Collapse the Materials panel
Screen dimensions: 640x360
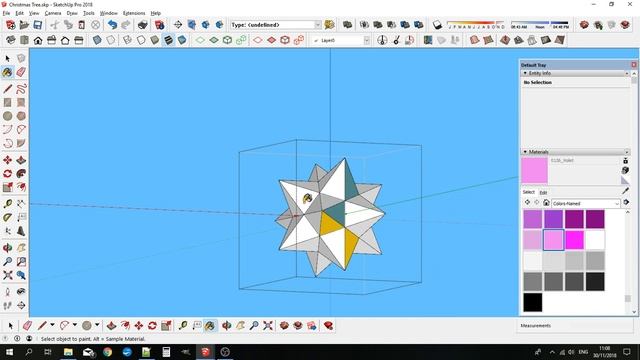pos(525,152)
